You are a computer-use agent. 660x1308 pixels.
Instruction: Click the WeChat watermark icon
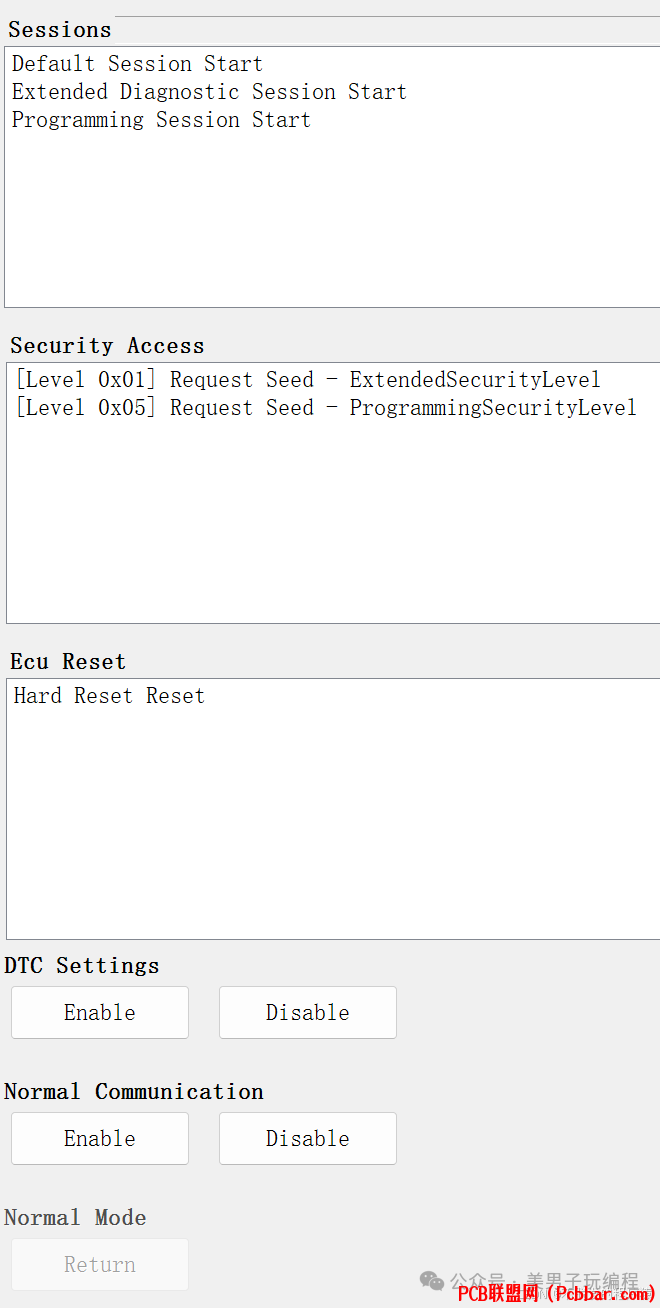(432, 1281)
